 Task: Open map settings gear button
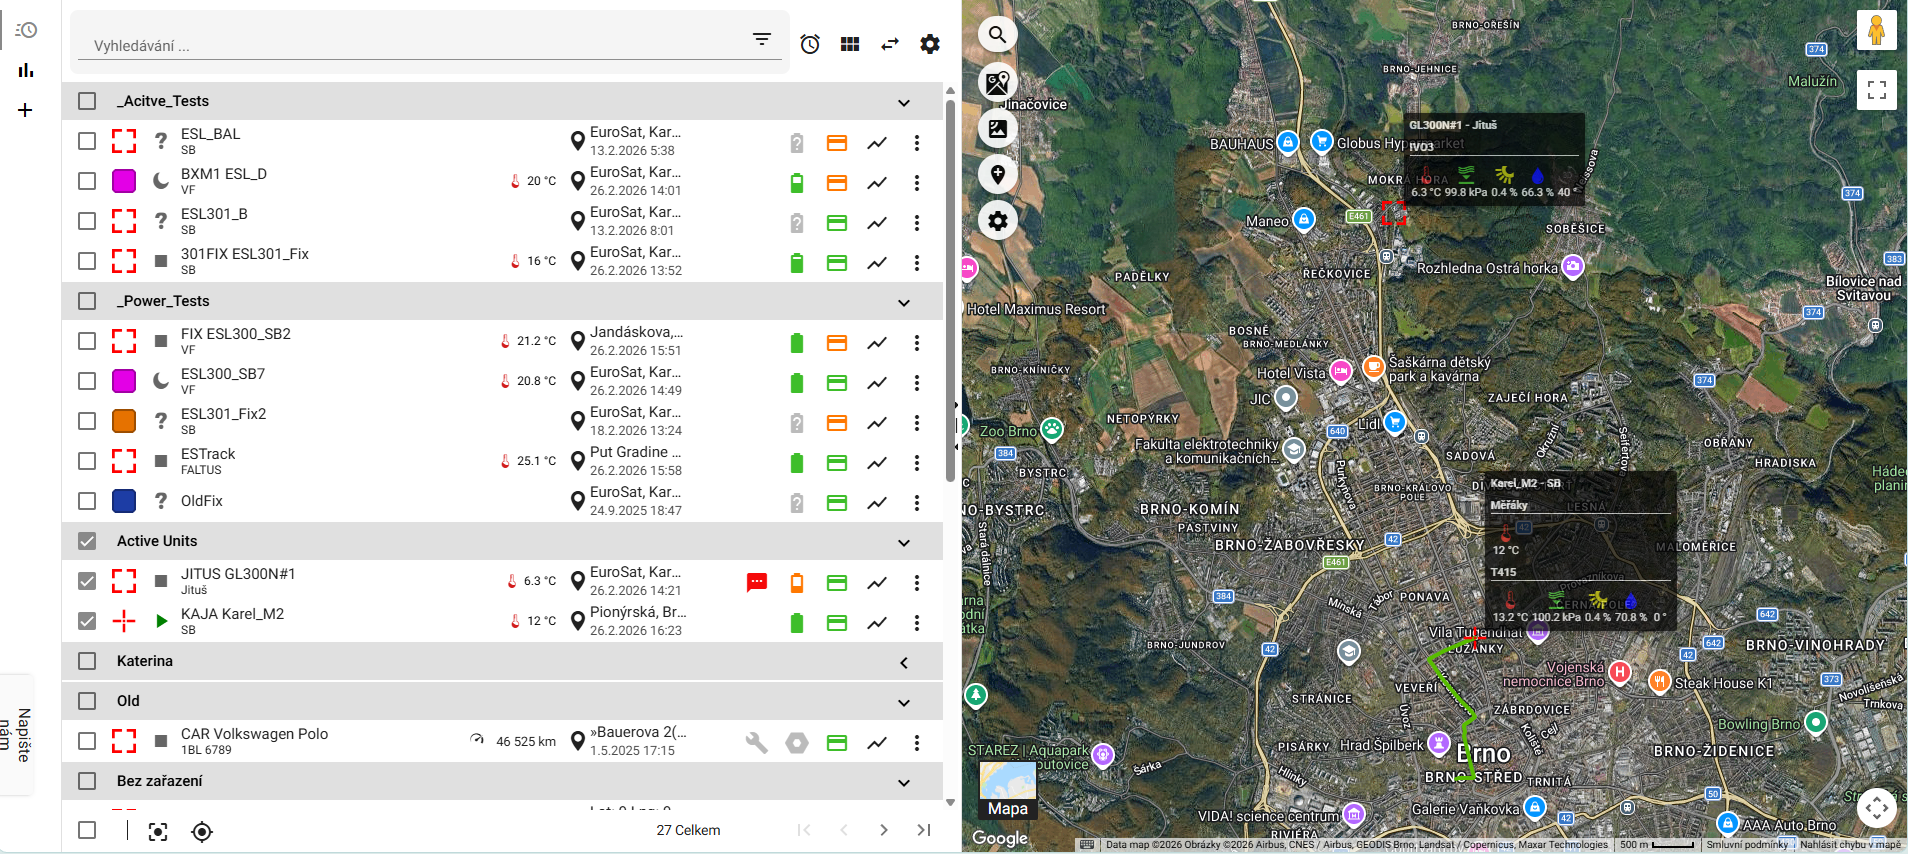click(x=997, y=220)
